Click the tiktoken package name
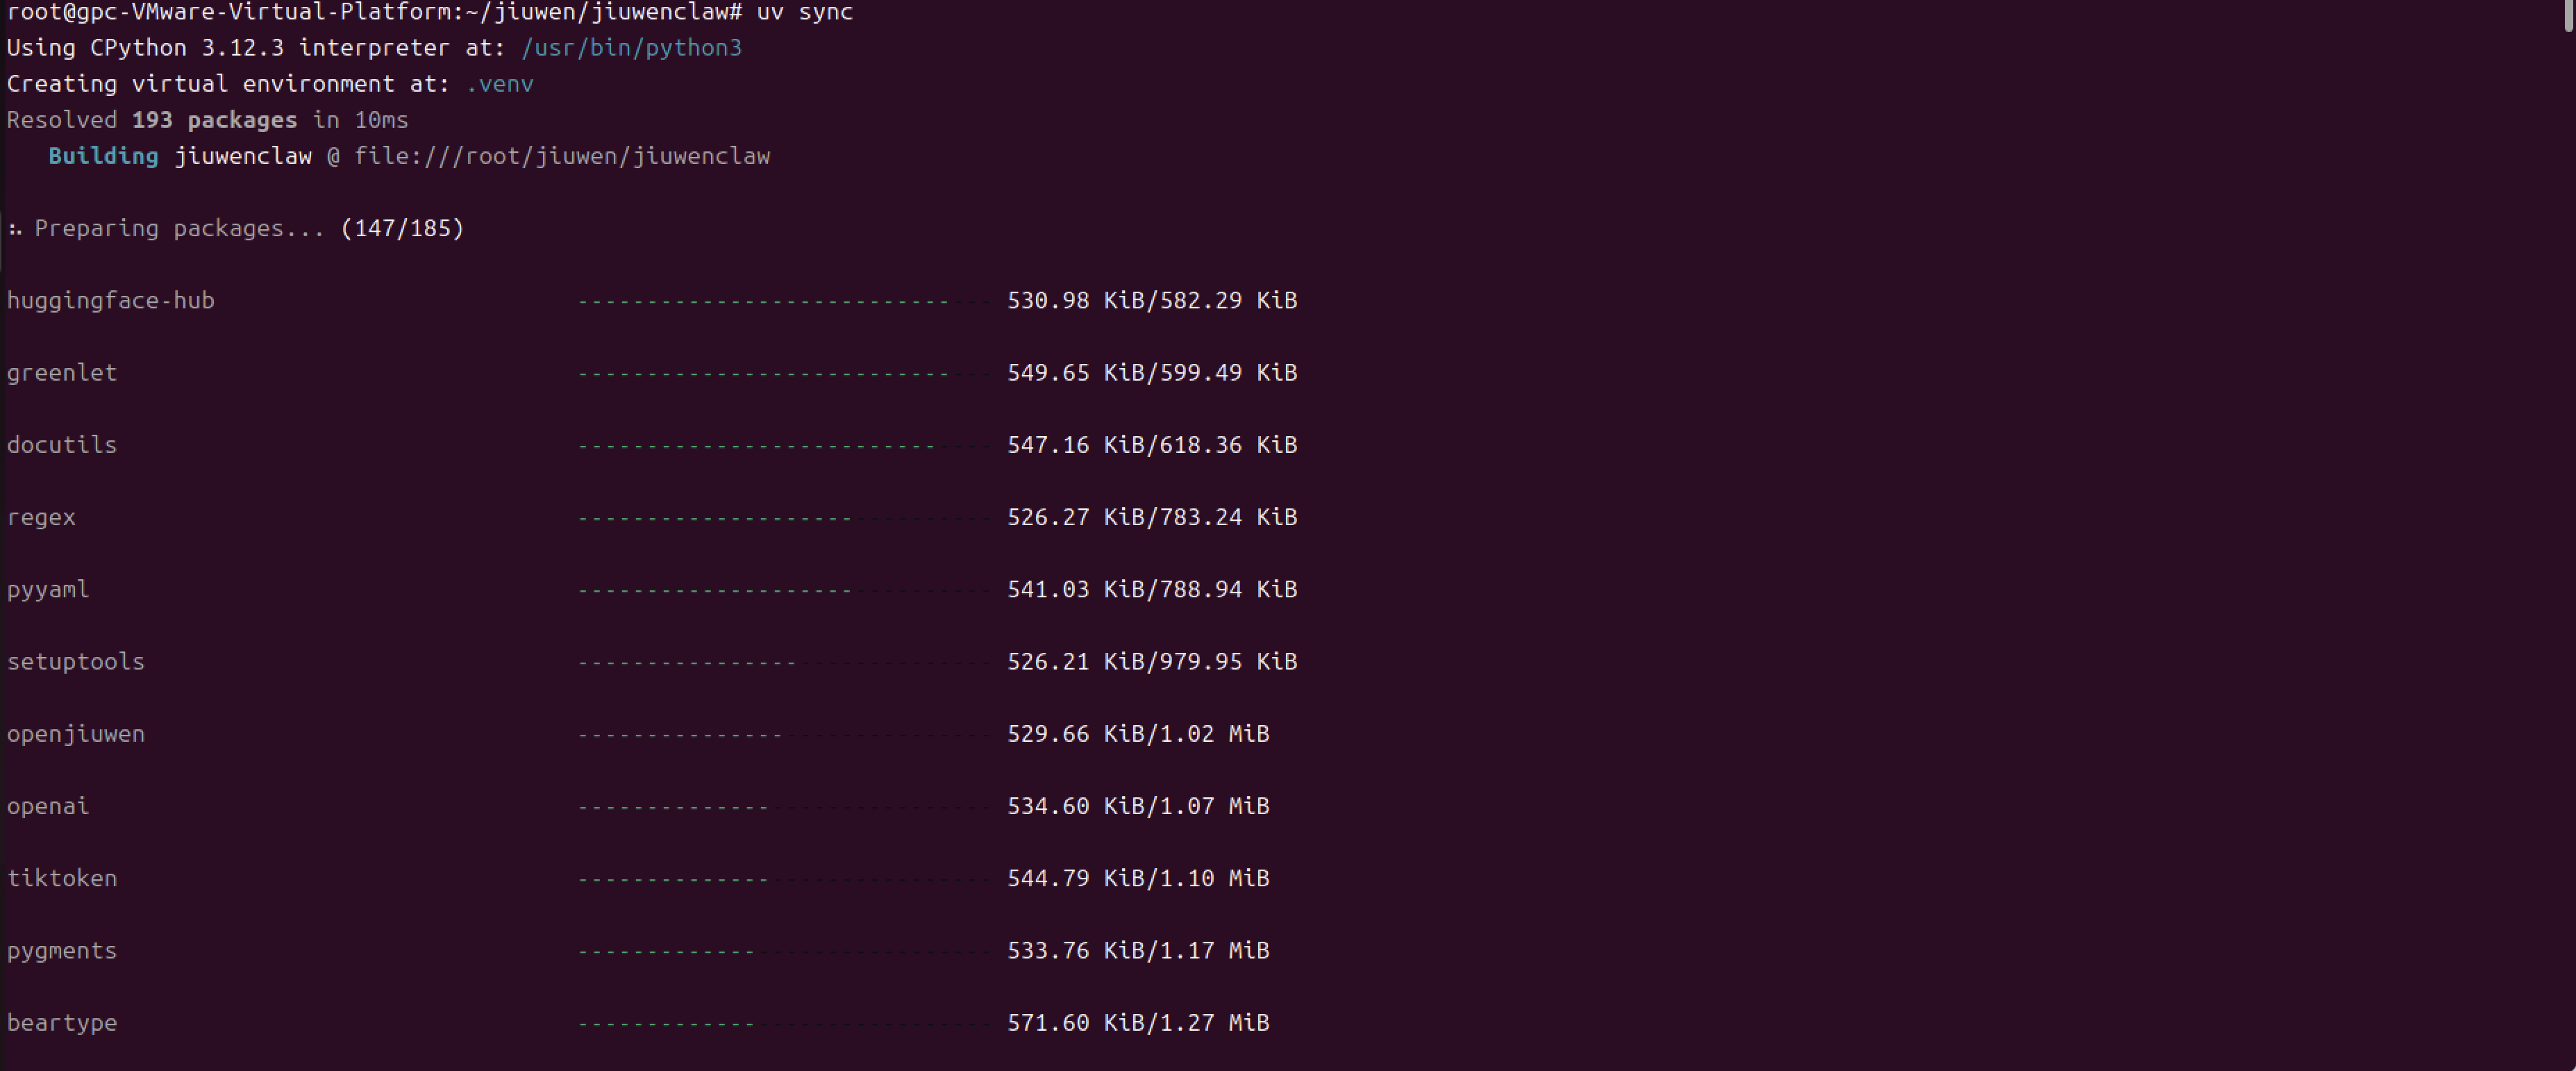The width and height of the screenshot is (2576, 1071). 62,878
